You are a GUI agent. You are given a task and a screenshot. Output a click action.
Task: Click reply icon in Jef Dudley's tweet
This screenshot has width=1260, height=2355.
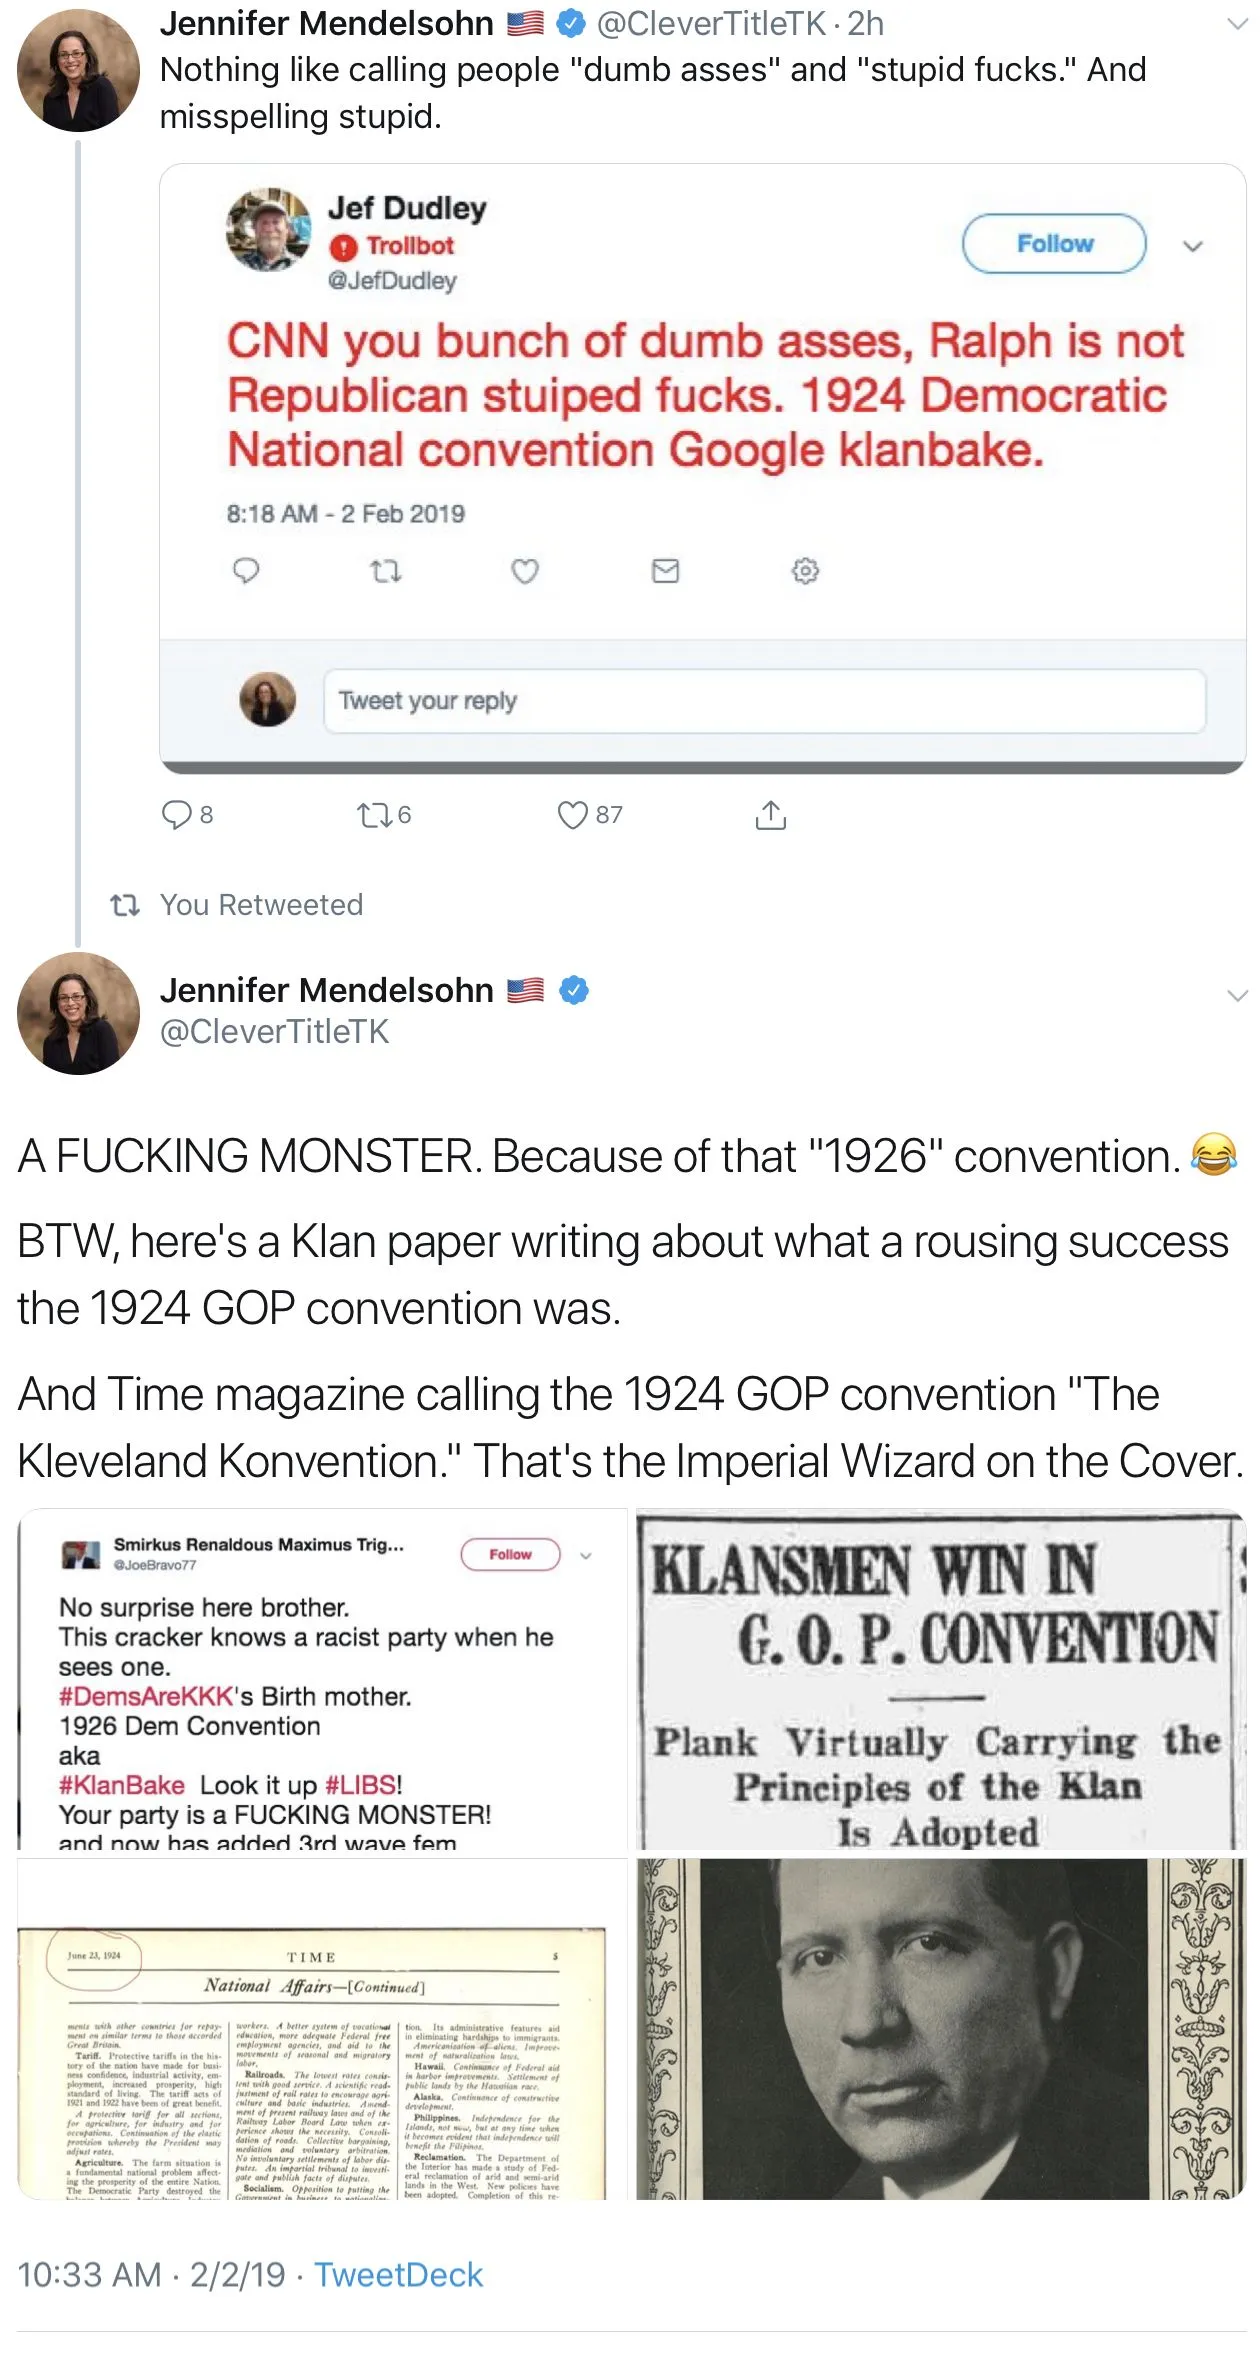coord(246,570)
